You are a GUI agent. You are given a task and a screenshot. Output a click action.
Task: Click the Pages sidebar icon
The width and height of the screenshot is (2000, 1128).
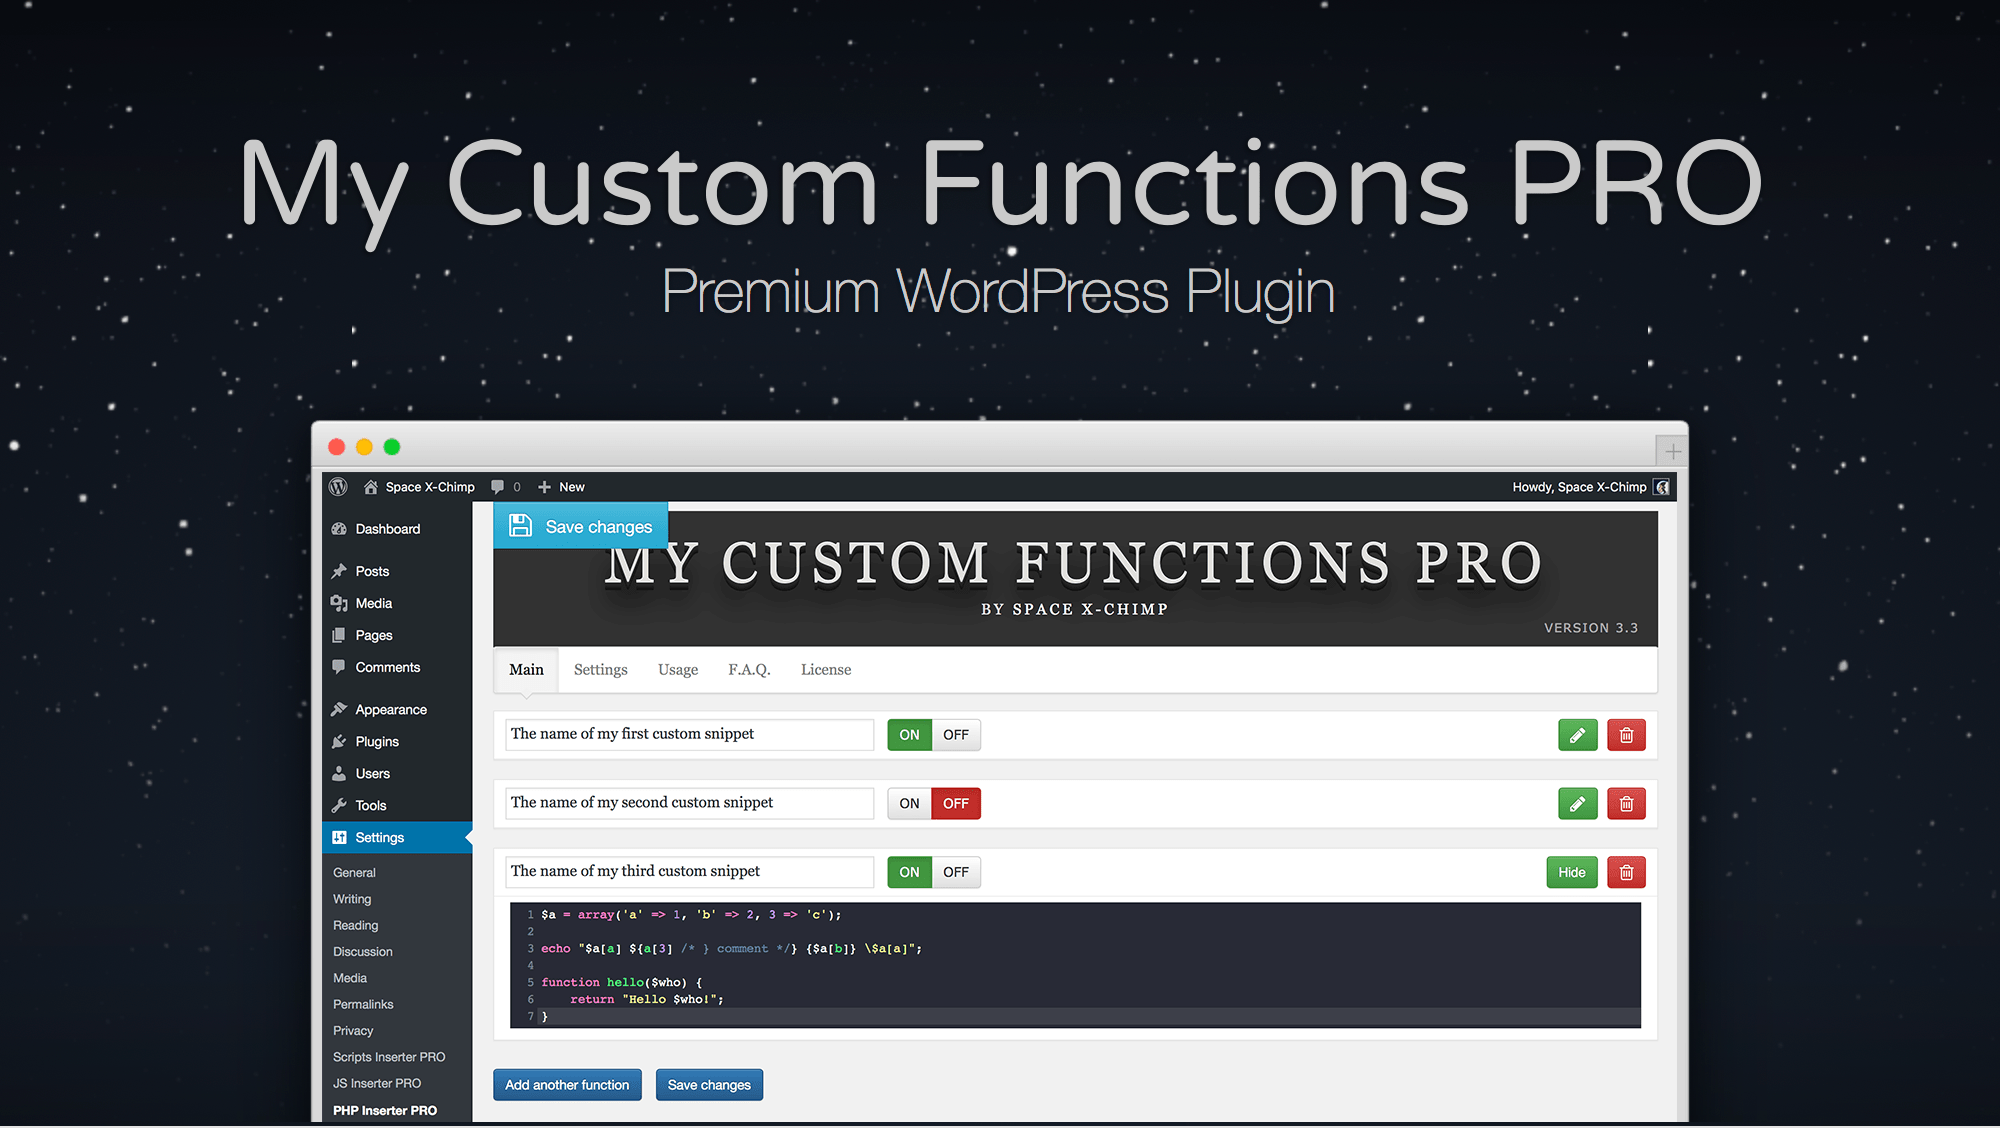tap(339, 635)
